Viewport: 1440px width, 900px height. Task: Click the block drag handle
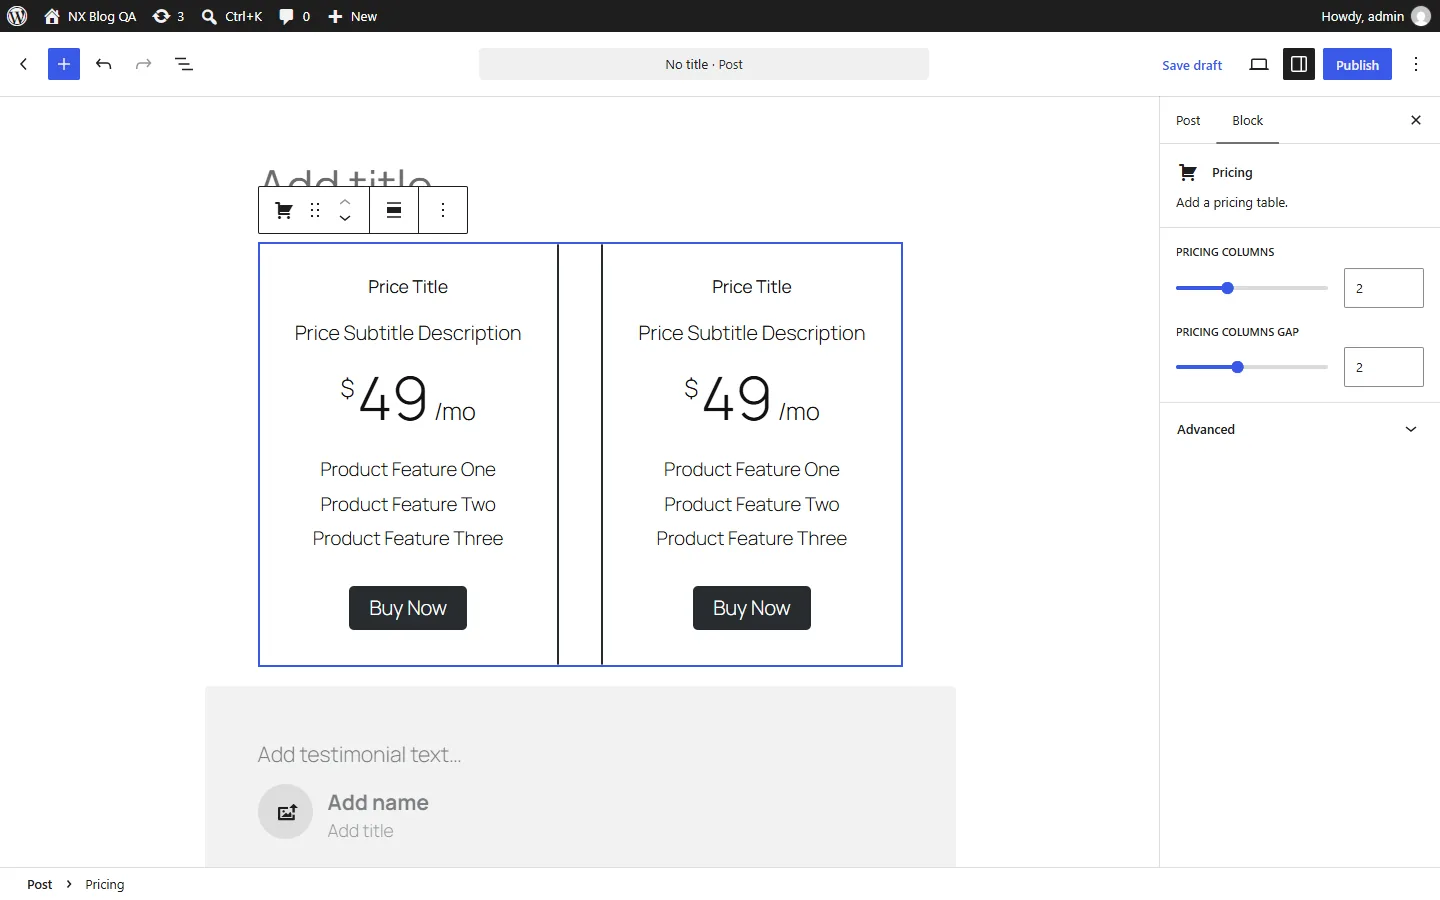(x=315, y=210)
